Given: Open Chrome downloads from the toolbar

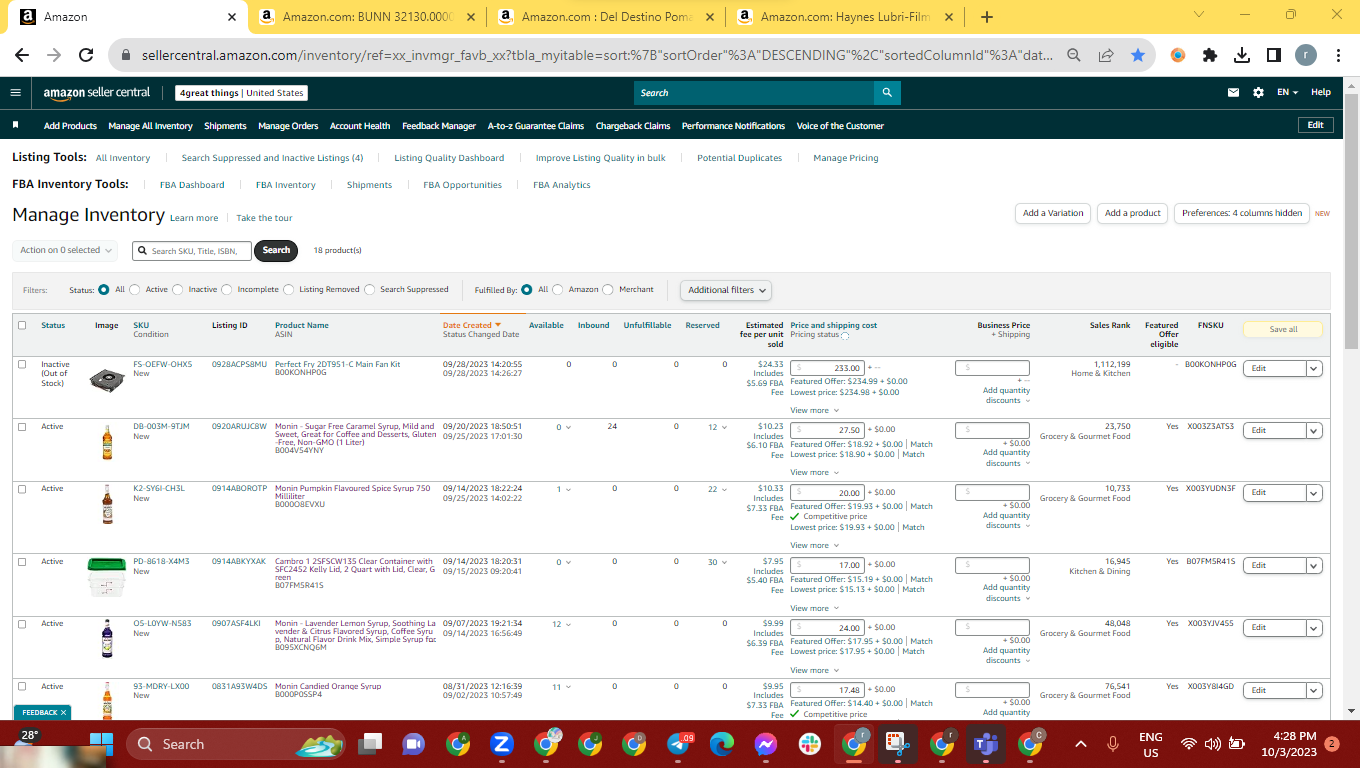Looking at the screenshot, I should pyautogui.click(x=1242, y=56).
